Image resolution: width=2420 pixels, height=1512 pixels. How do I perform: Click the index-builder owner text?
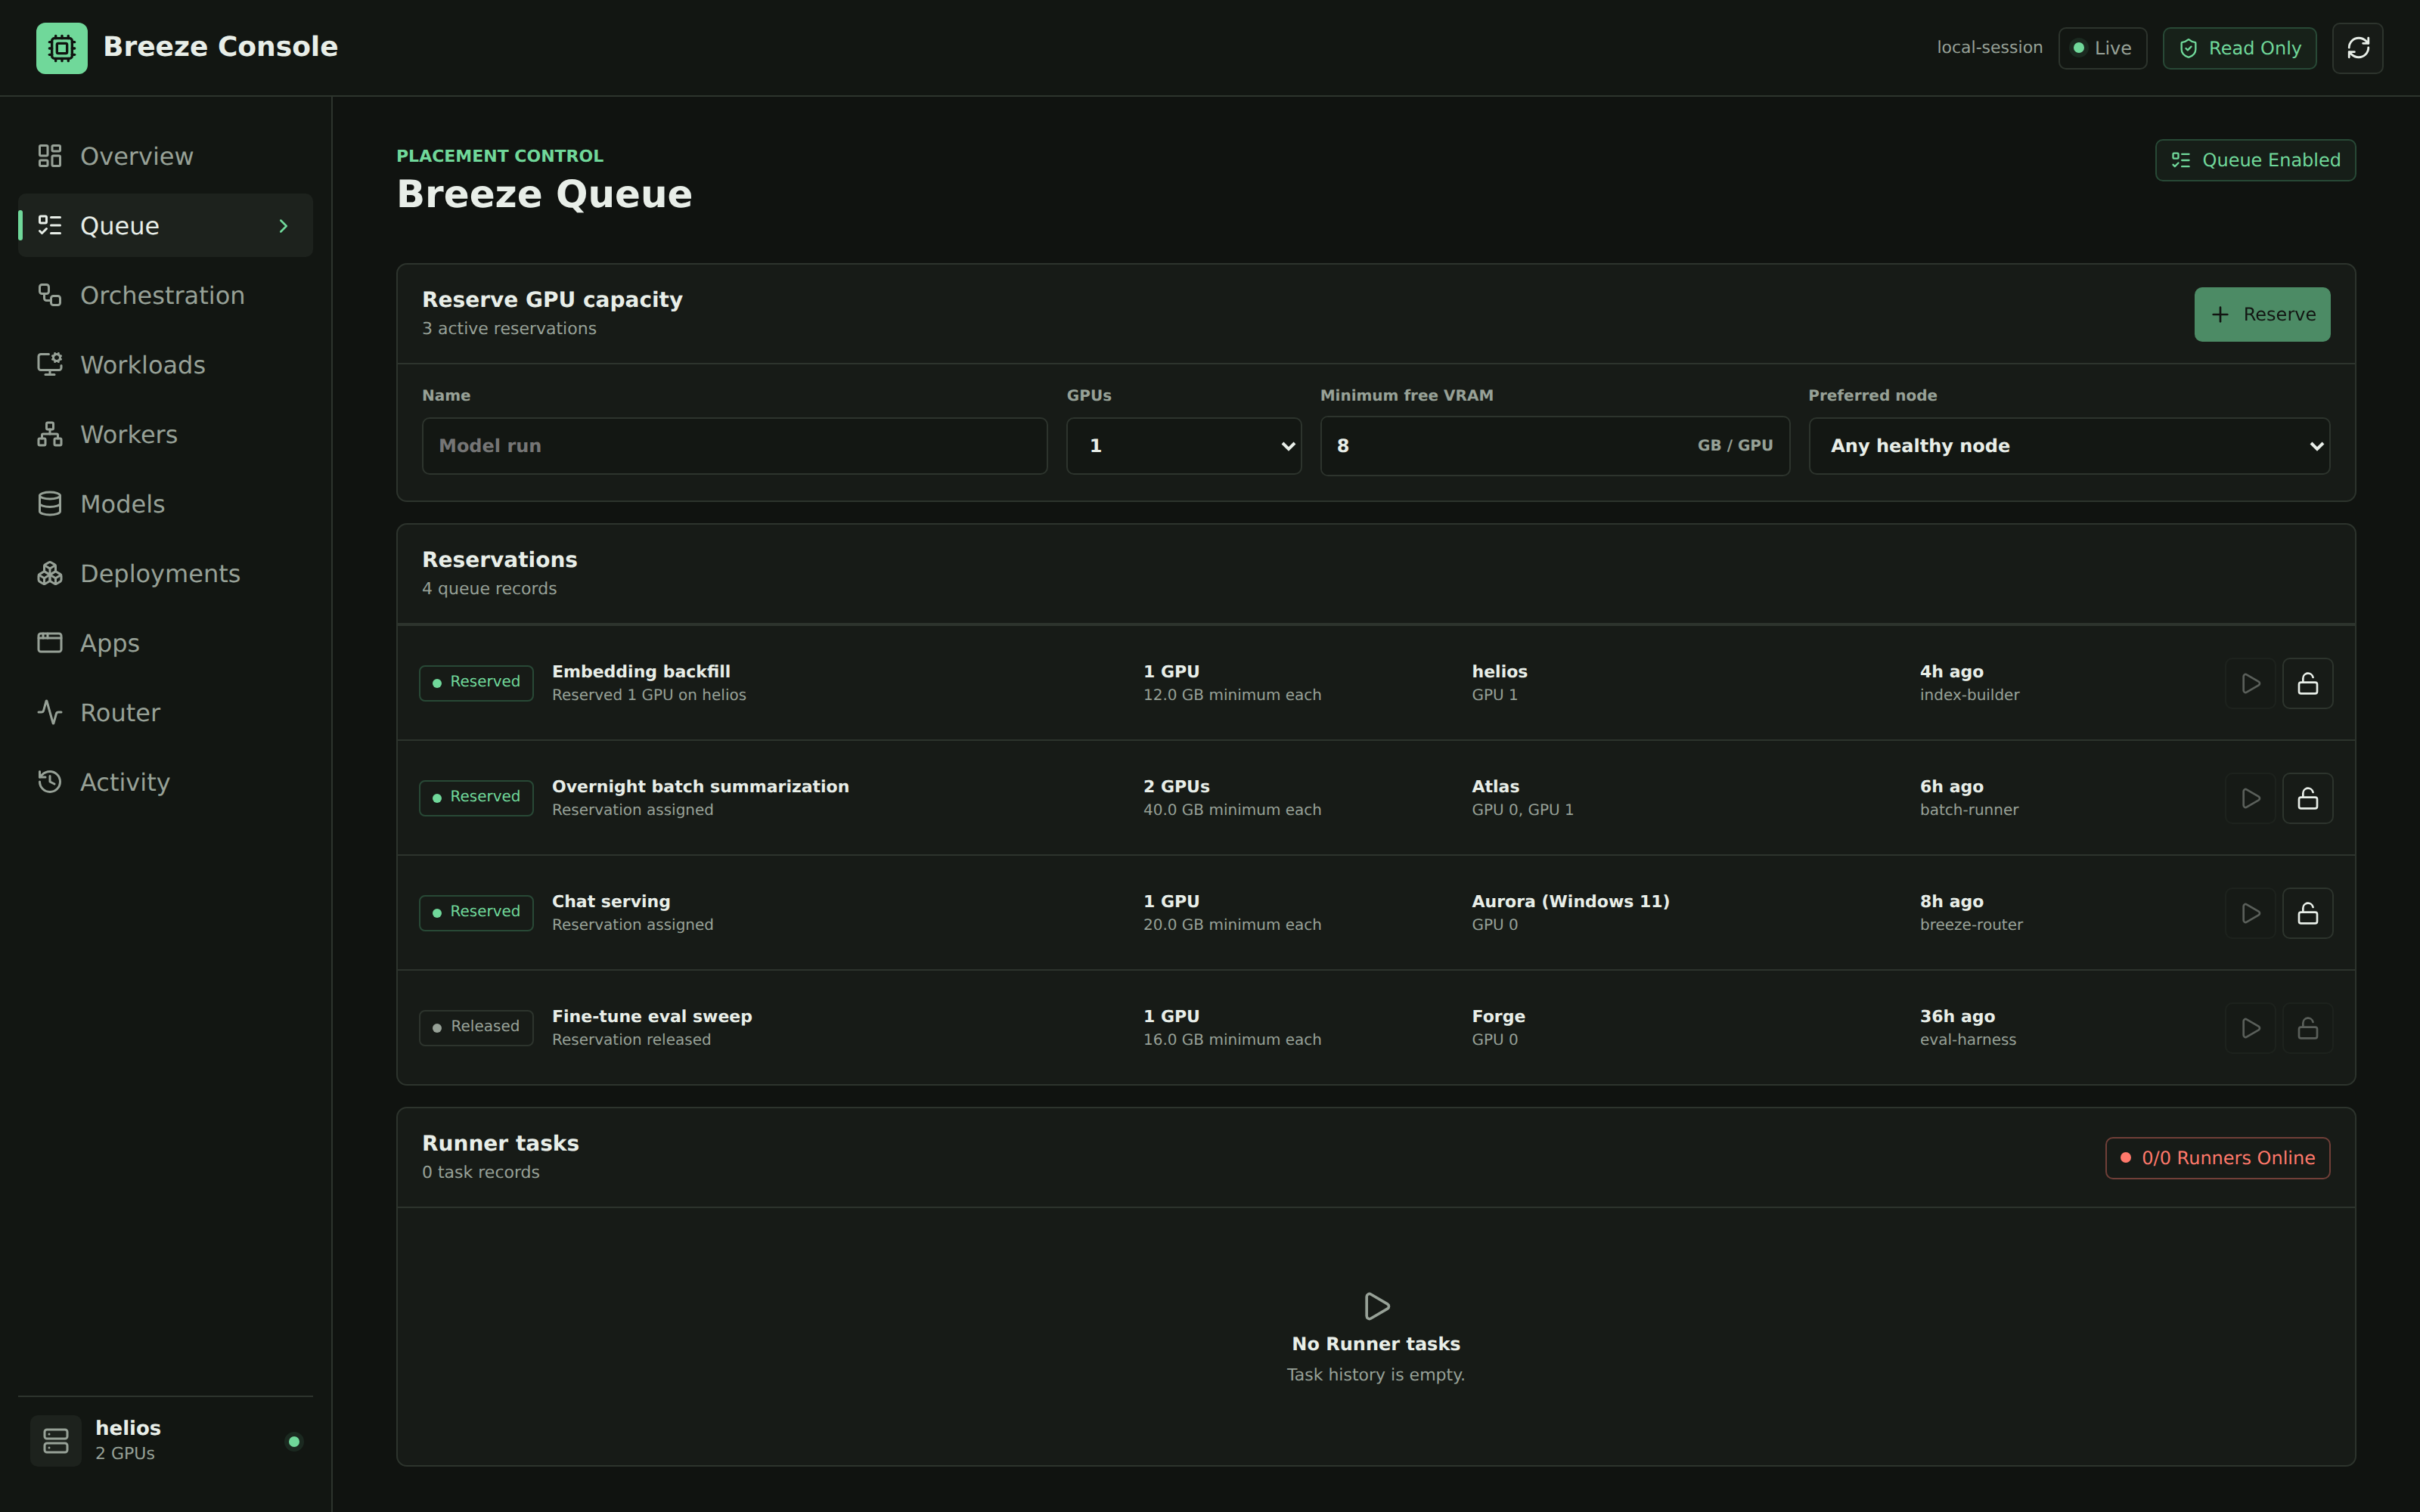point(1969,695)
